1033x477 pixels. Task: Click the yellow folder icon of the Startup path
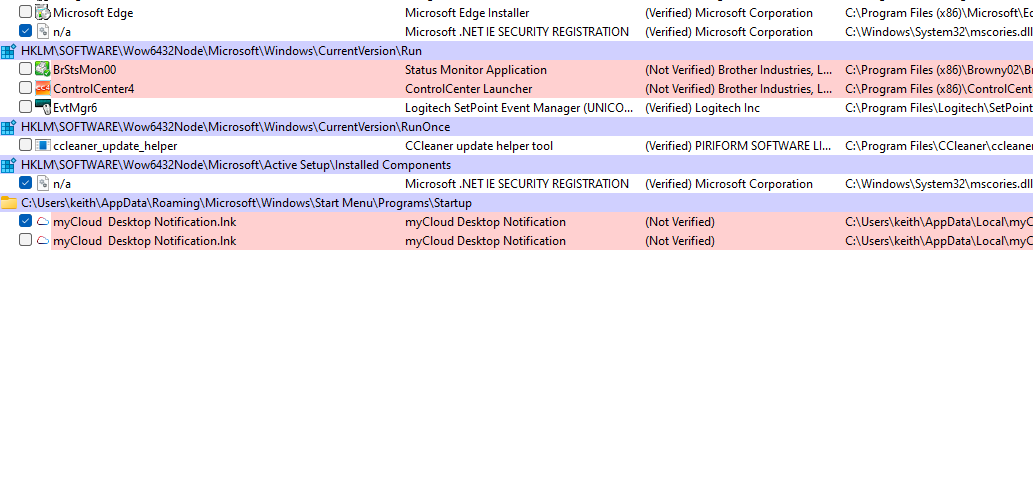[x=9, y=203]
